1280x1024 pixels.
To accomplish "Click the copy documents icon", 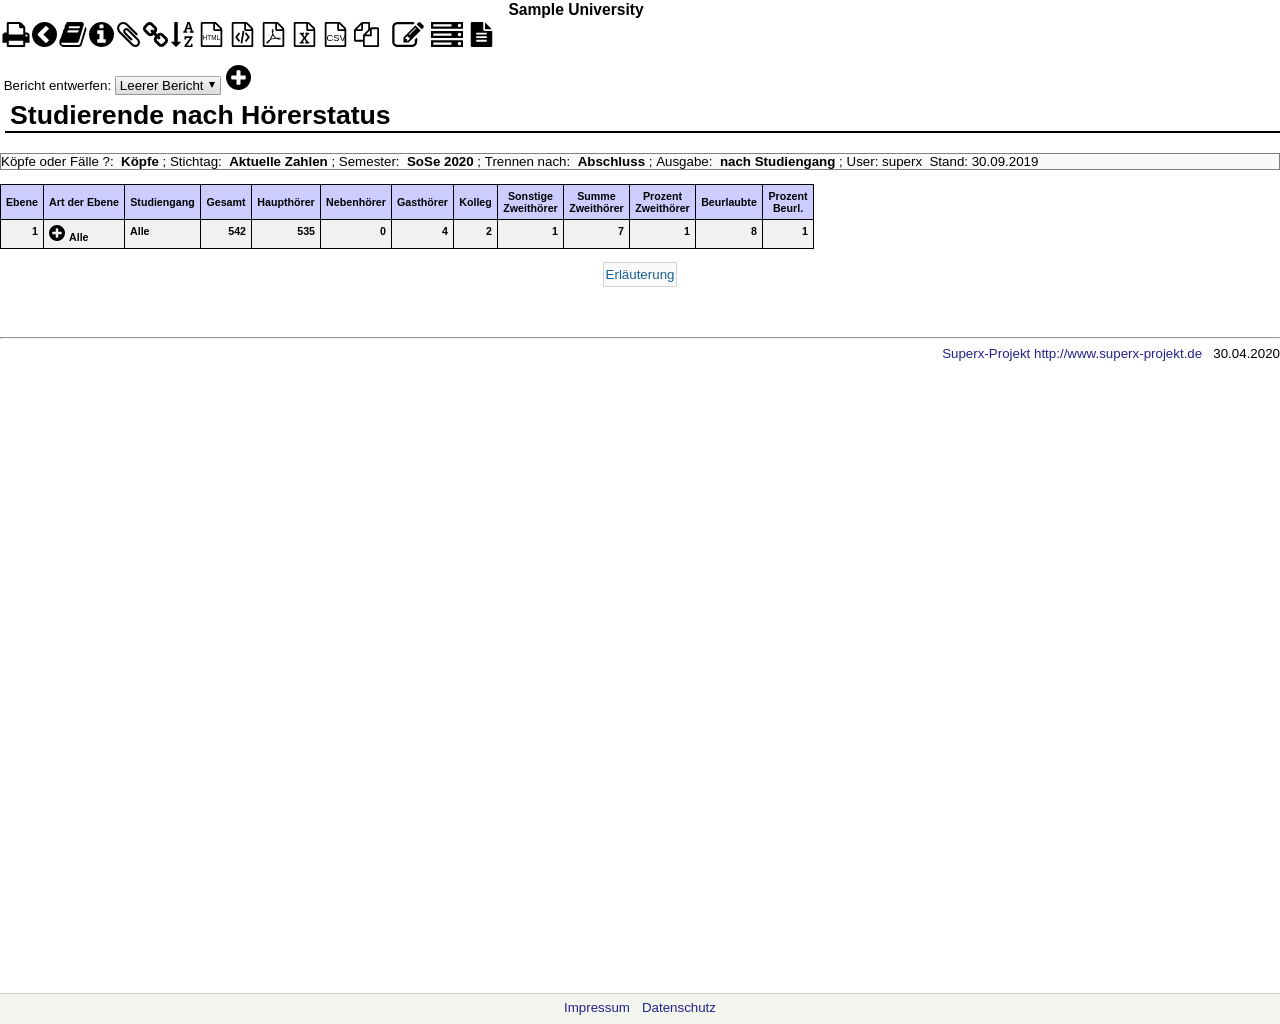I will [x=367, y=35].
